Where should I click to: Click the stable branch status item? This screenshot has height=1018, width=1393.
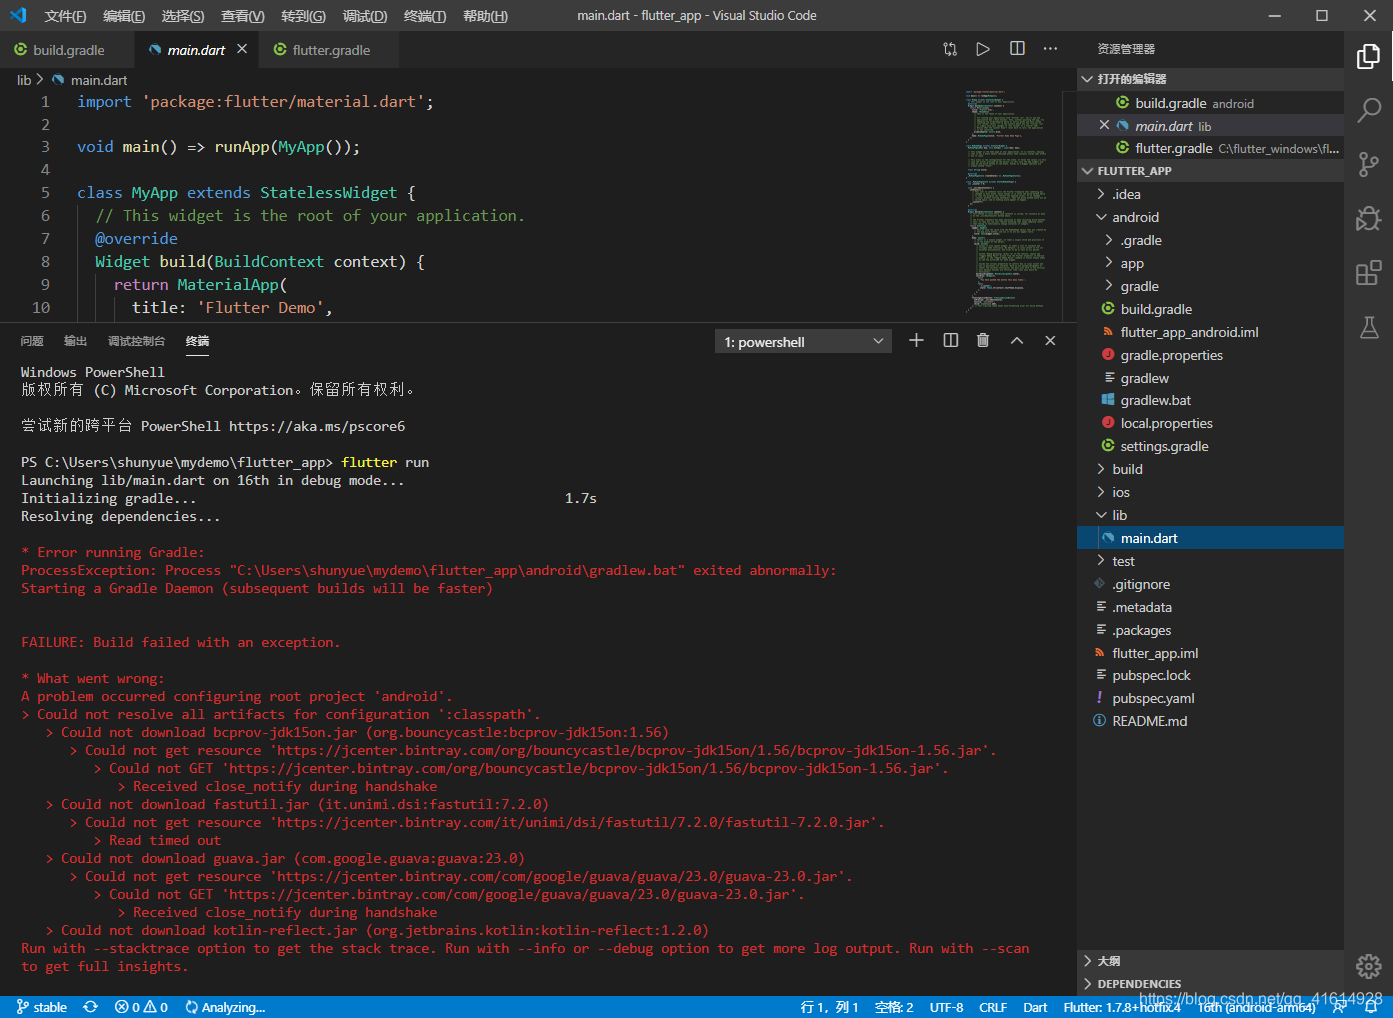(41, 1007)
